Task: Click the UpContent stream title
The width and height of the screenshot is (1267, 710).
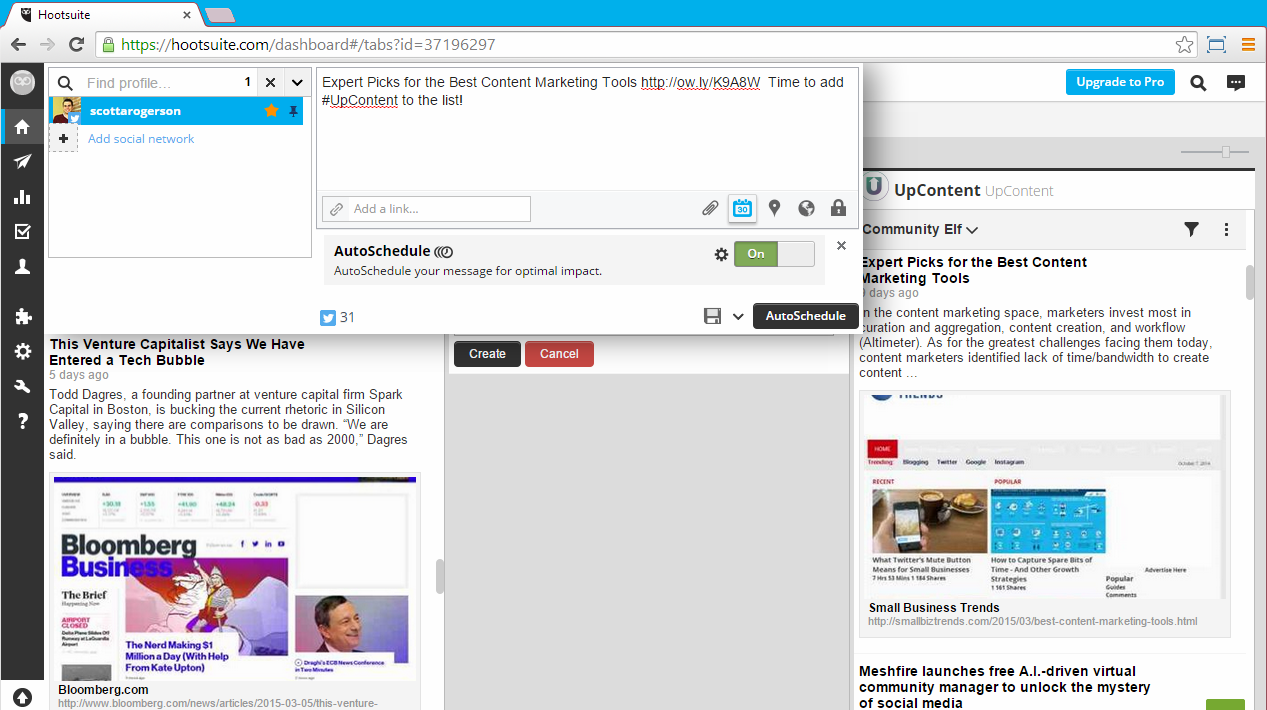Action: pyautogui.click(x=936, y=190)
